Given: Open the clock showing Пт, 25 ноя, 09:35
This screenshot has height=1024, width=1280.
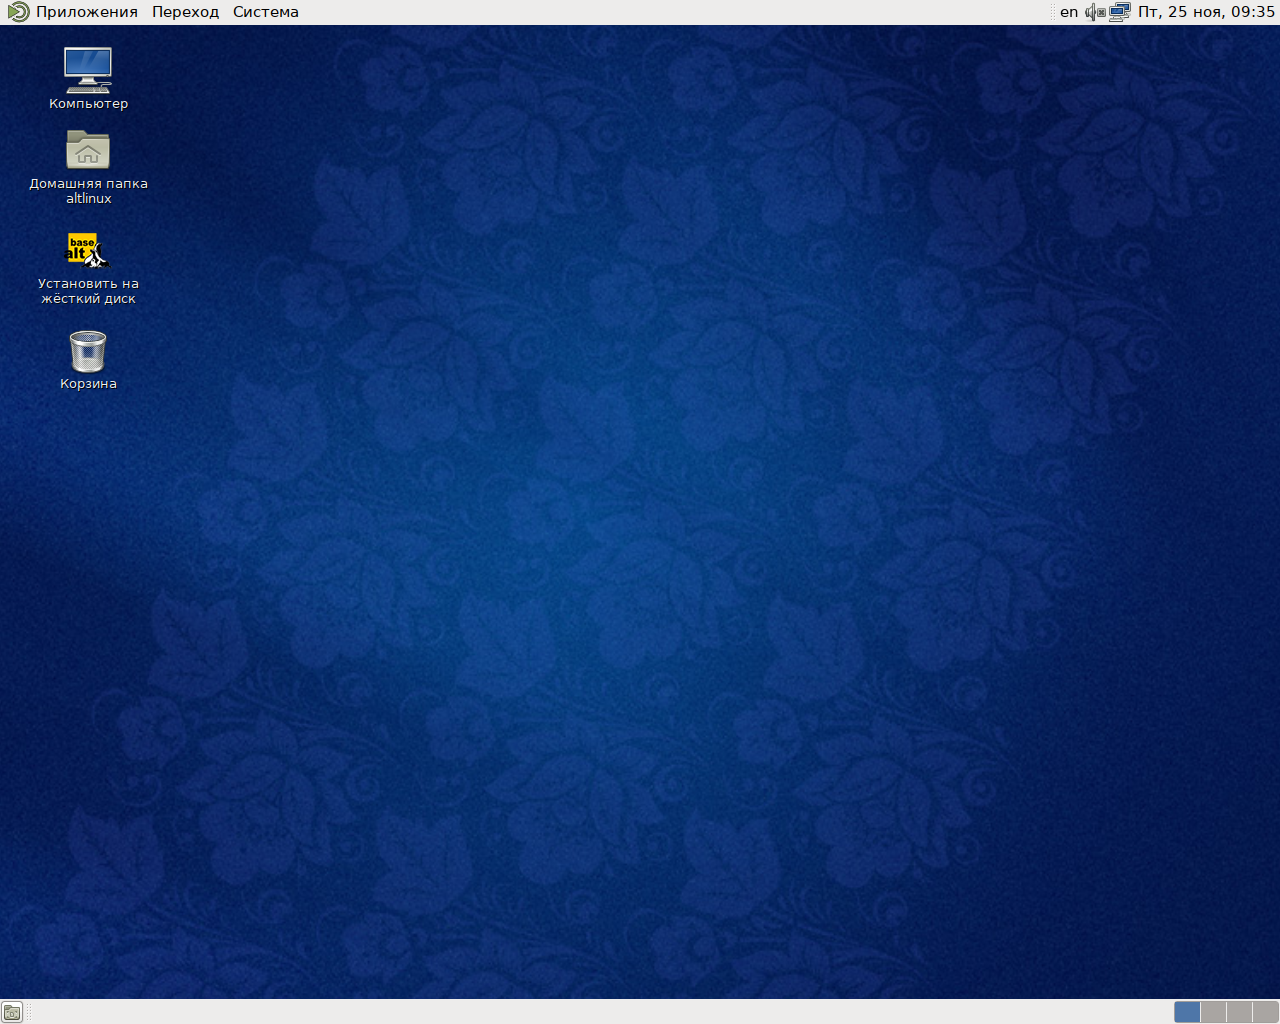Looking at the screenshot, I should coord(1206,12).
